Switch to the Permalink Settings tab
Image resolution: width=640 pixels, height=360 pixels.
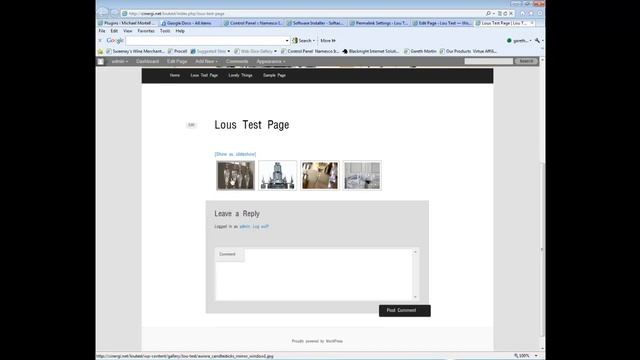coord(379,23)
